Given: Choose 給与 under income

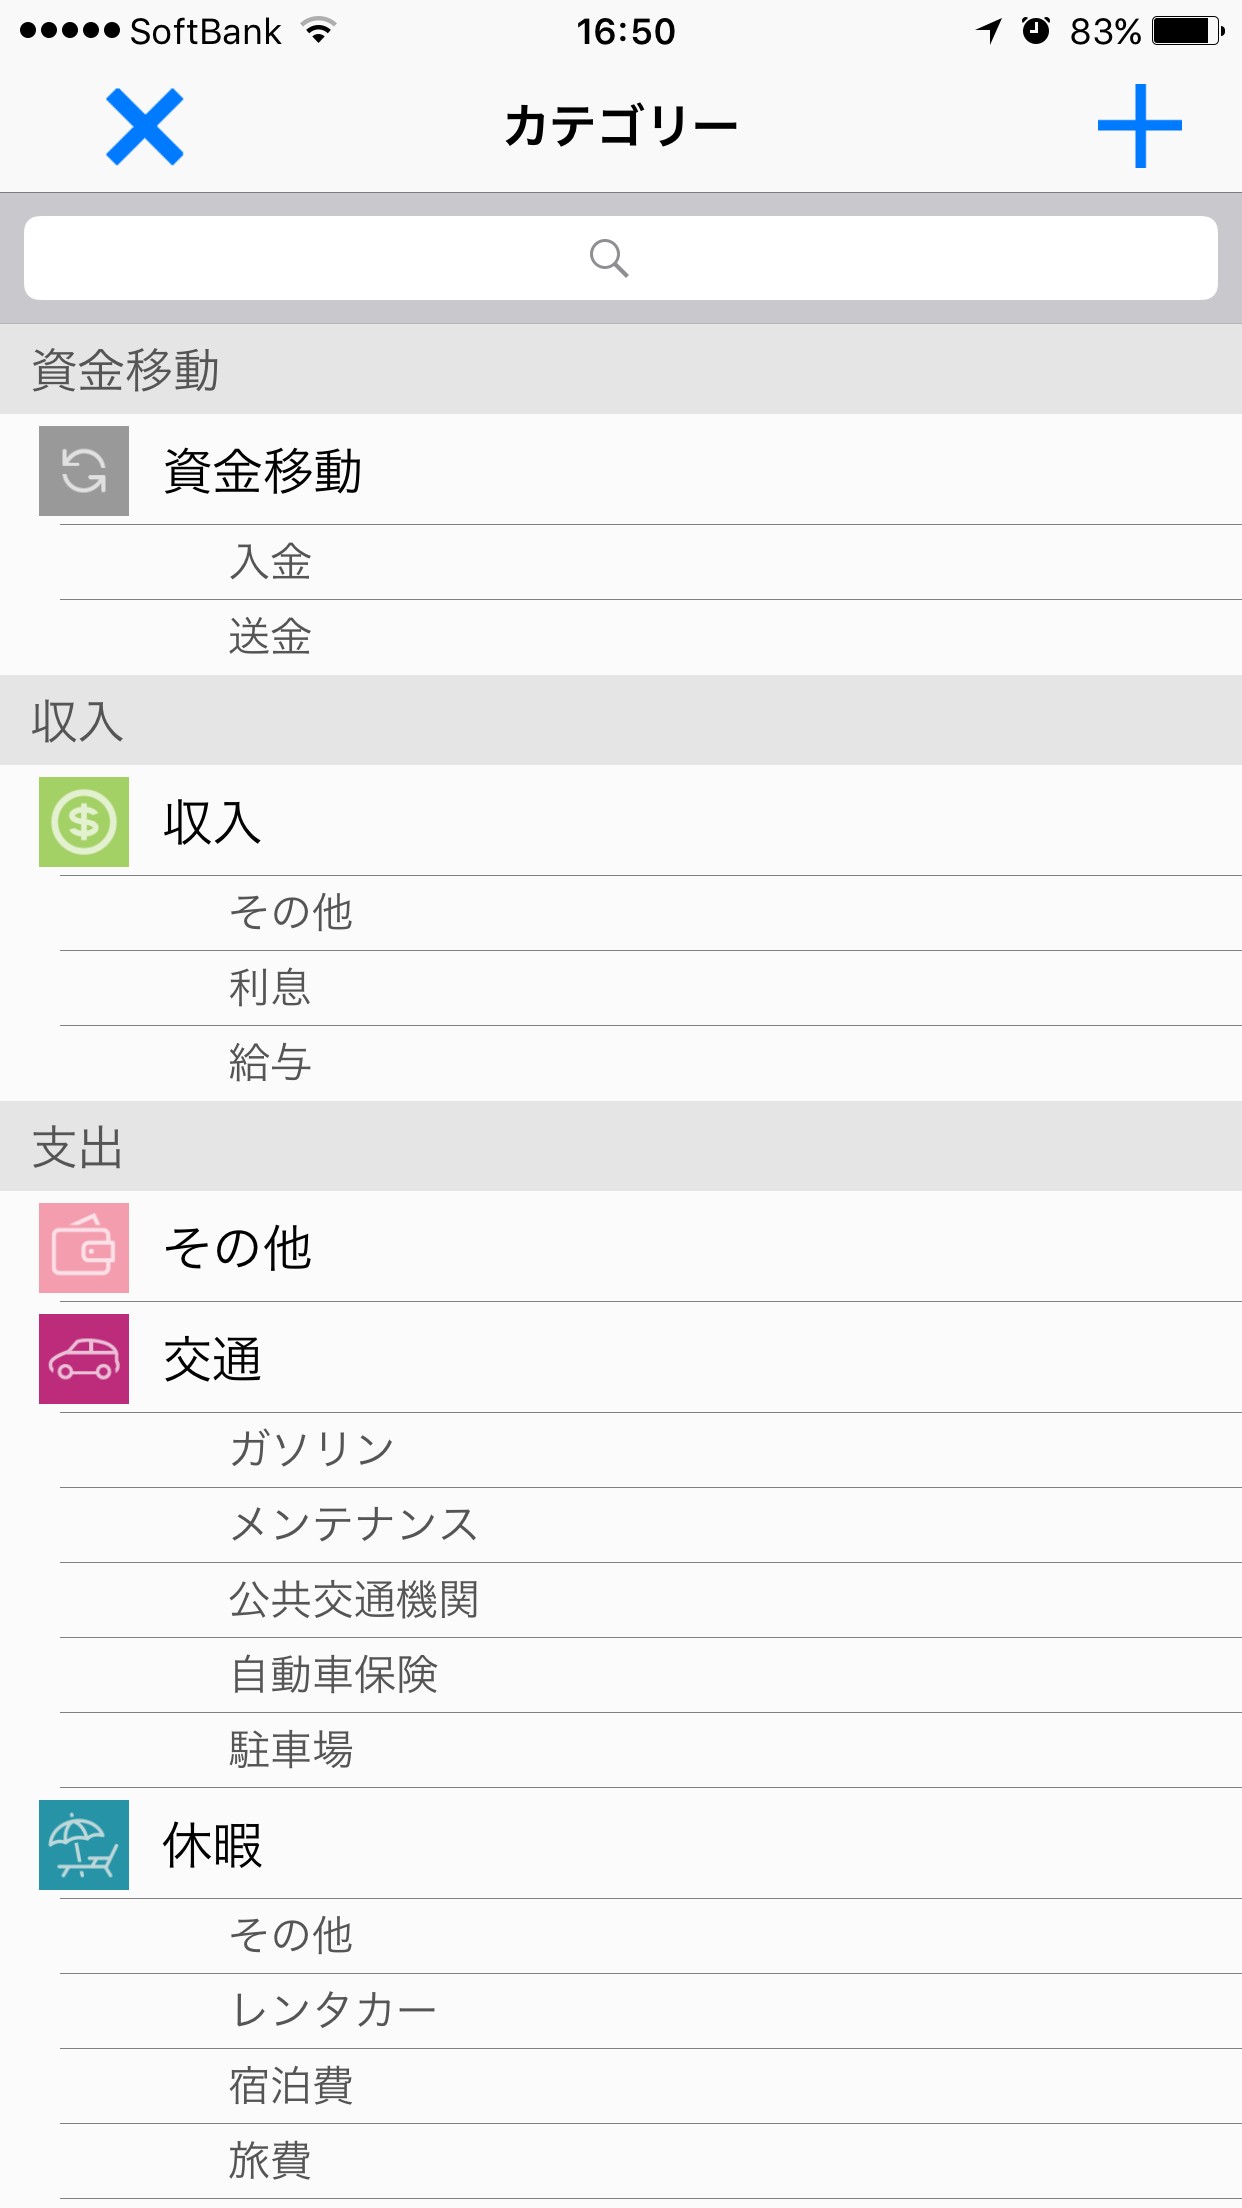Looking at the screenshot, I should point(271,1063).
